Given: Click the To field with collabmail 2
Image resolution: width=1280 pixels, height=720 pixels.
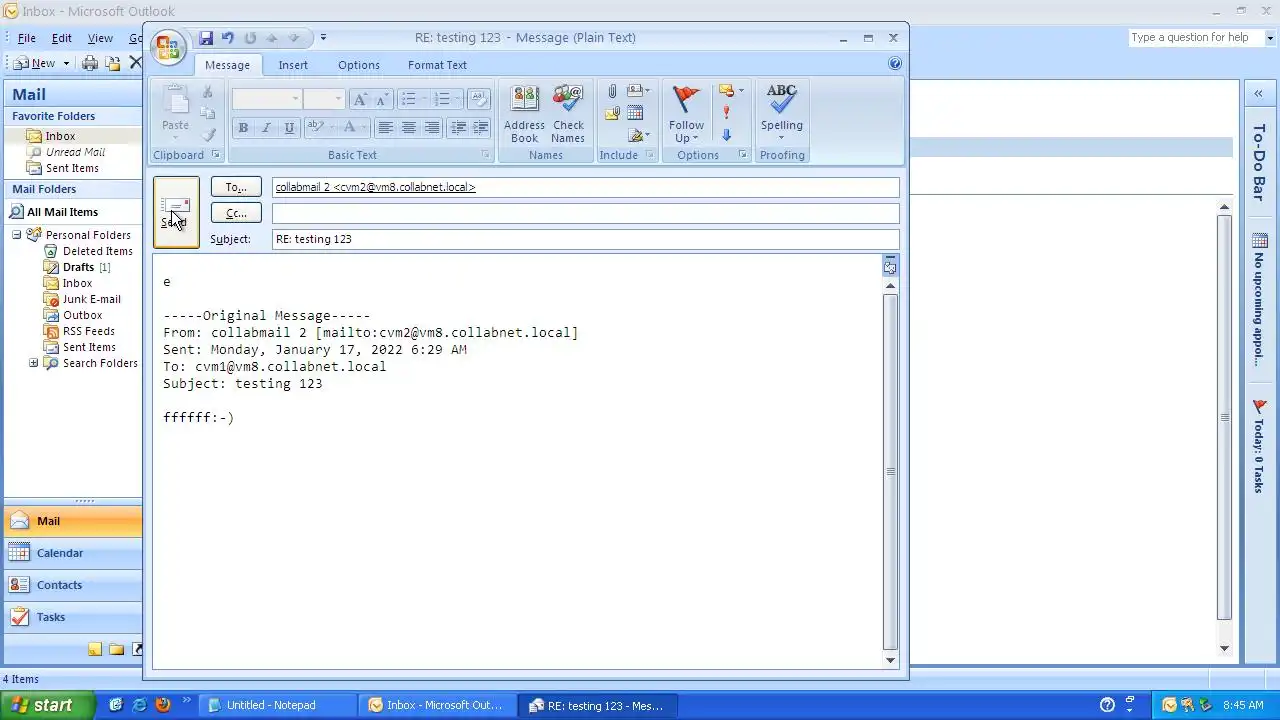Looking at the screenshot, I should [585, 187].
